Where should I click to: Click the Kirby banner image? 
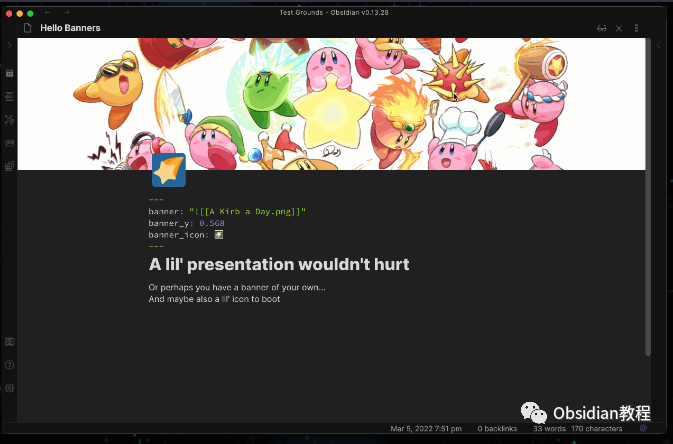click(331, 104)
